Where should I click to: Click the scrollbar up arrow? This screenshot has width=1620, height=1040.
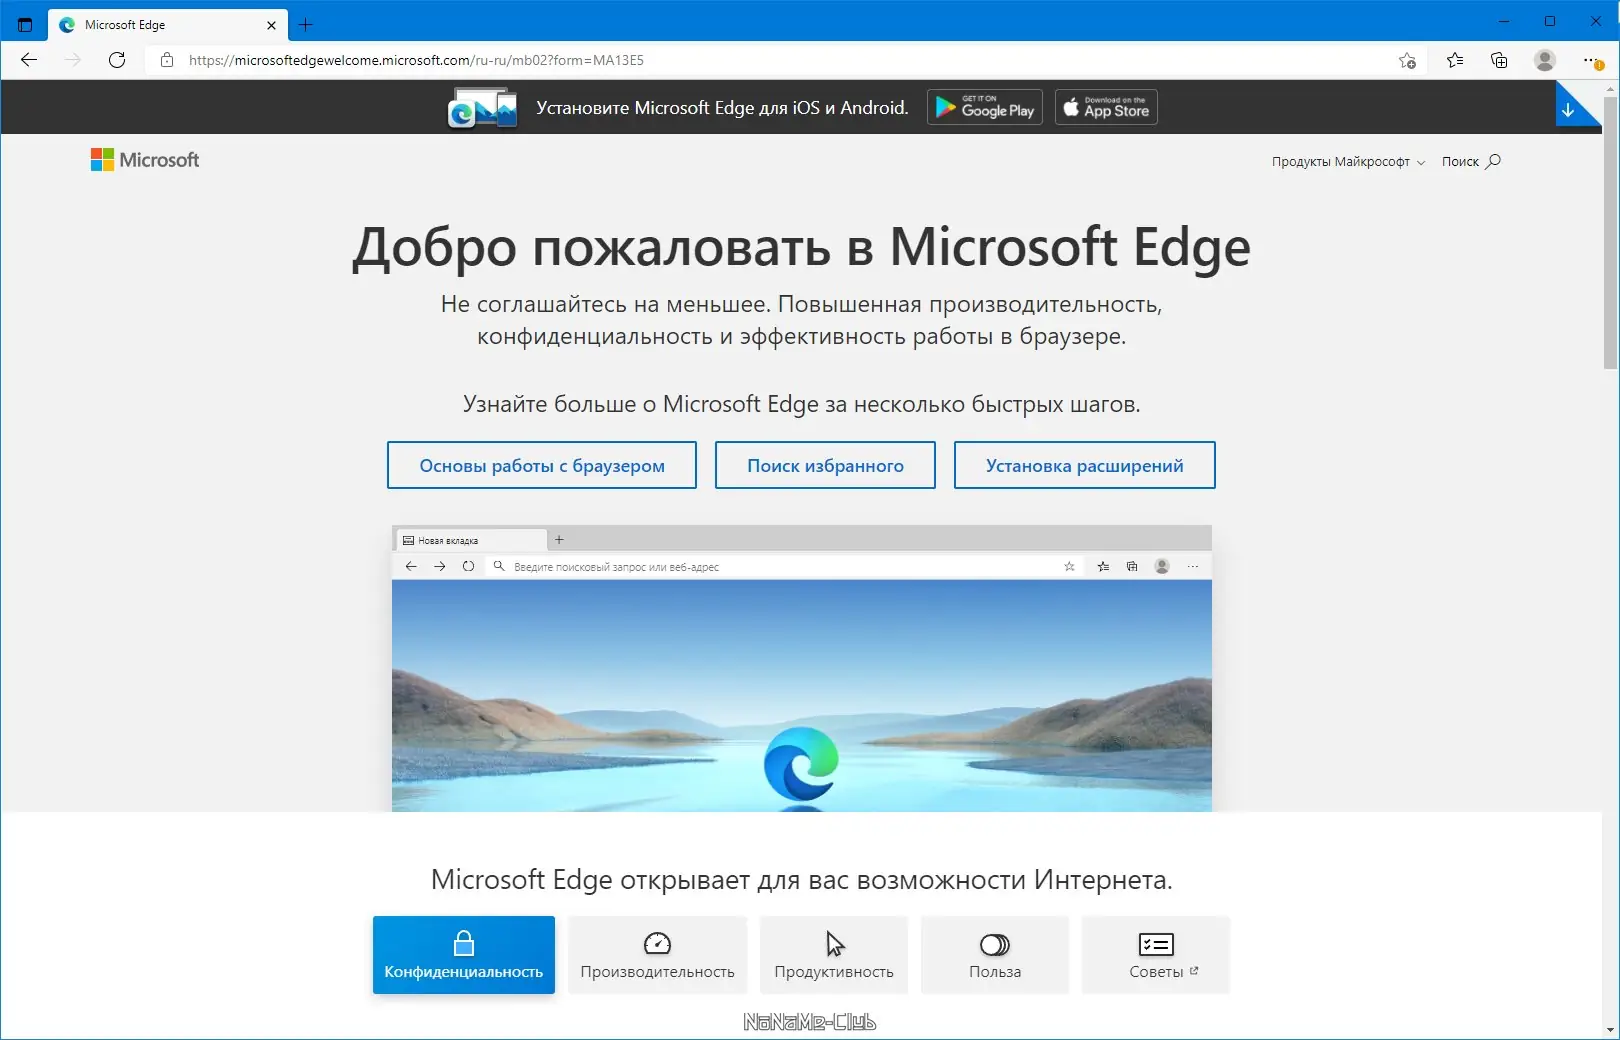(x=1610, y=89)
